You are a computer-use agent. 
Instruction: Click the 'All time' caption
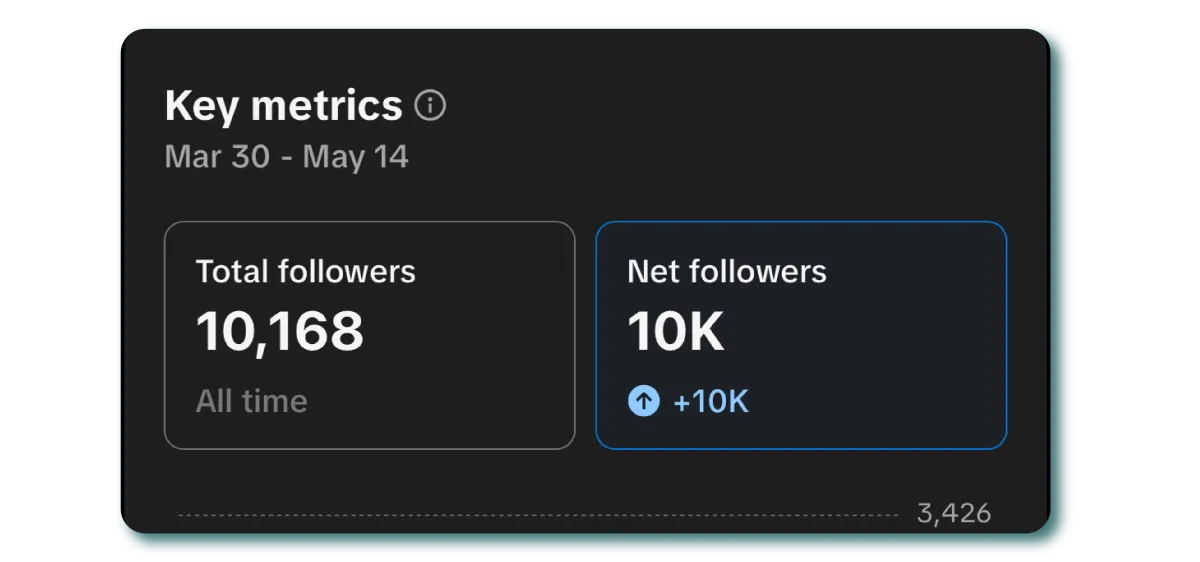(252, 402)
